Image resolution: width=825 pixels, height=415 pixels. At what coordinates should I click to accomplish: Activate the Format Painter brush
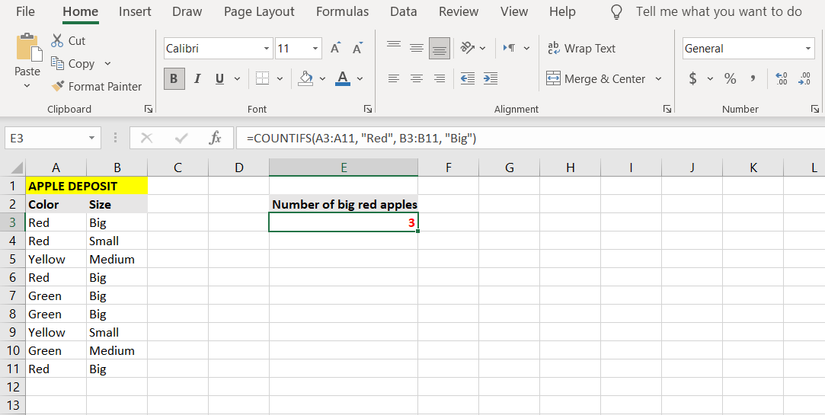click(57, 86)
